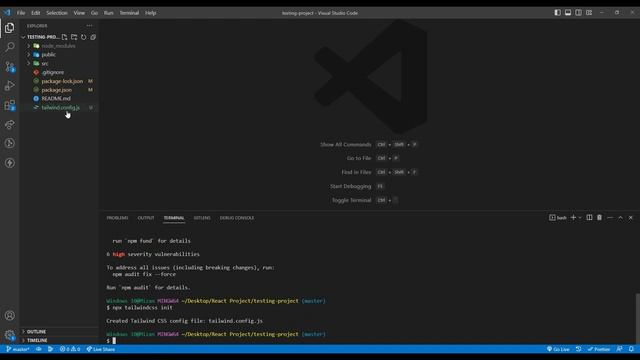Open the Terminal menu
Screen dimensions: 640x360
click(x=129, y=13)
